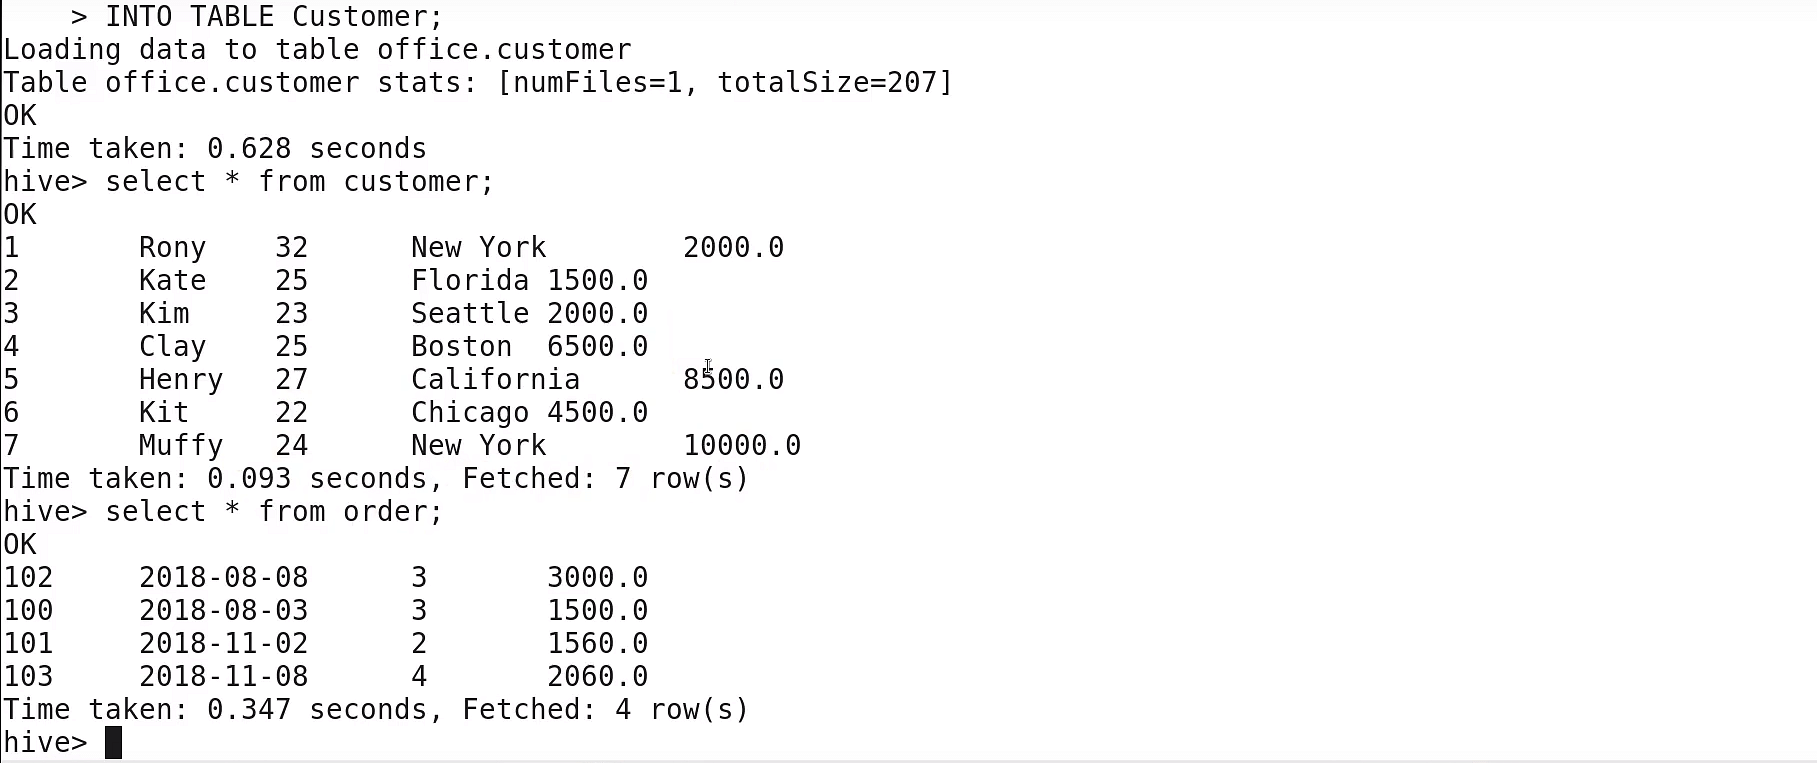Click 'Fetched: 4 row(s)' text
This screenshot has height=763, width=1817.
pyautogui.click(x=605, y=710)
